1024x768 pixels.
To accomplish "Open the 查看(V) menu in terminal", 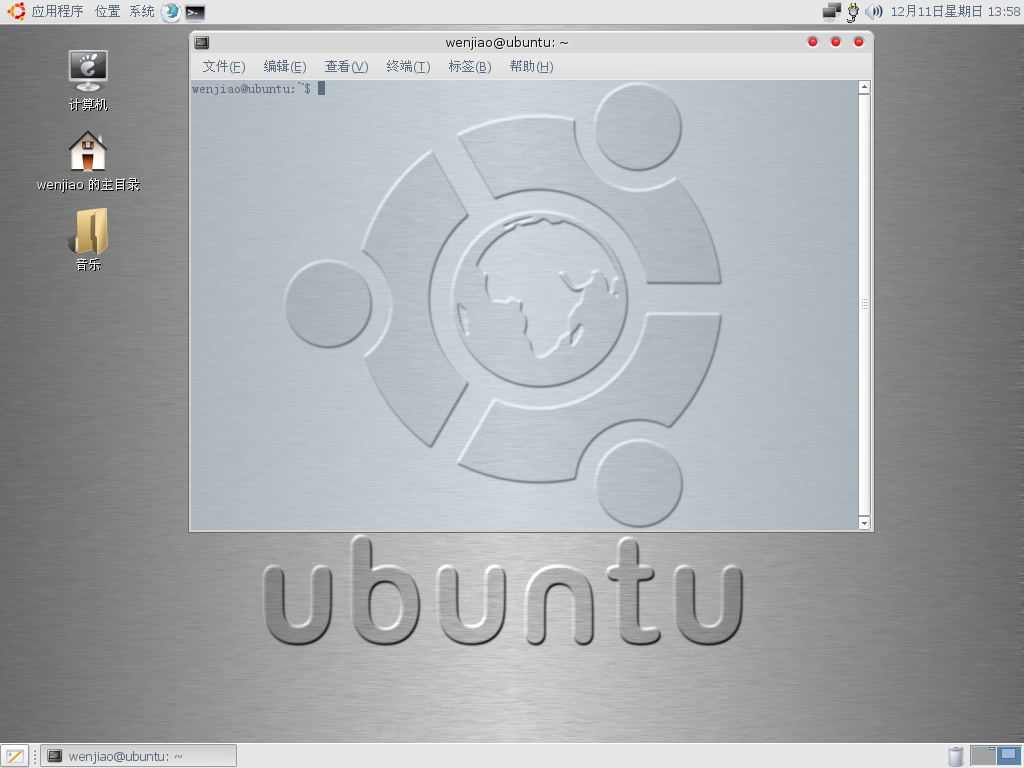I will click(x=346, y=67).
